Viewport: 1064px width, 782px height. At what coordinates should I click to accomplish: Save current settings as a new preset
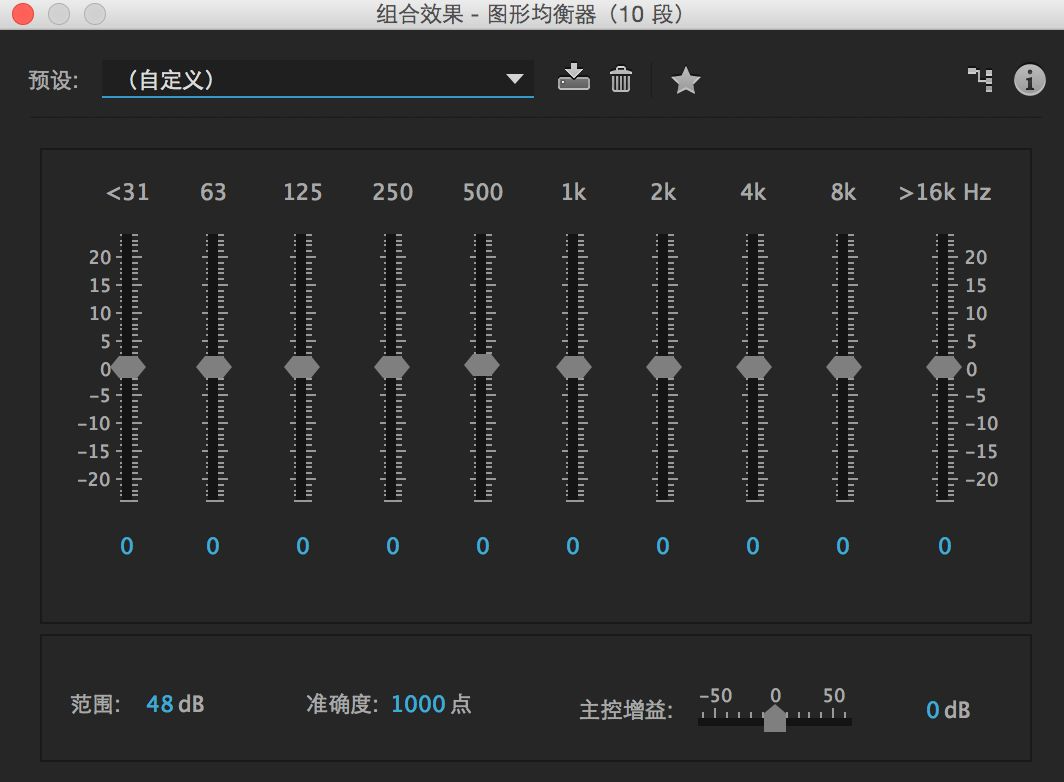coord(574,80)
